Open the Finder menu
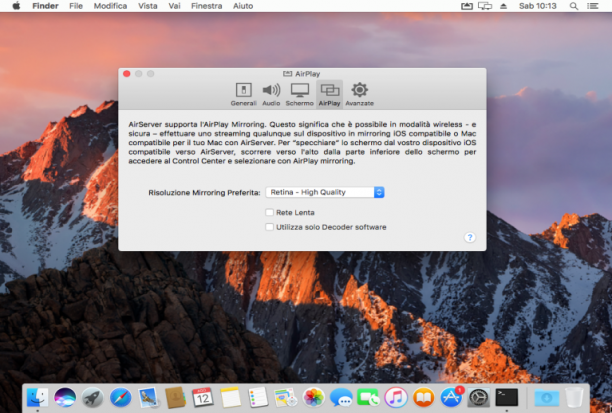Image resolution: width=612 pixels, height=413 pixels. (x=45, y=6)
